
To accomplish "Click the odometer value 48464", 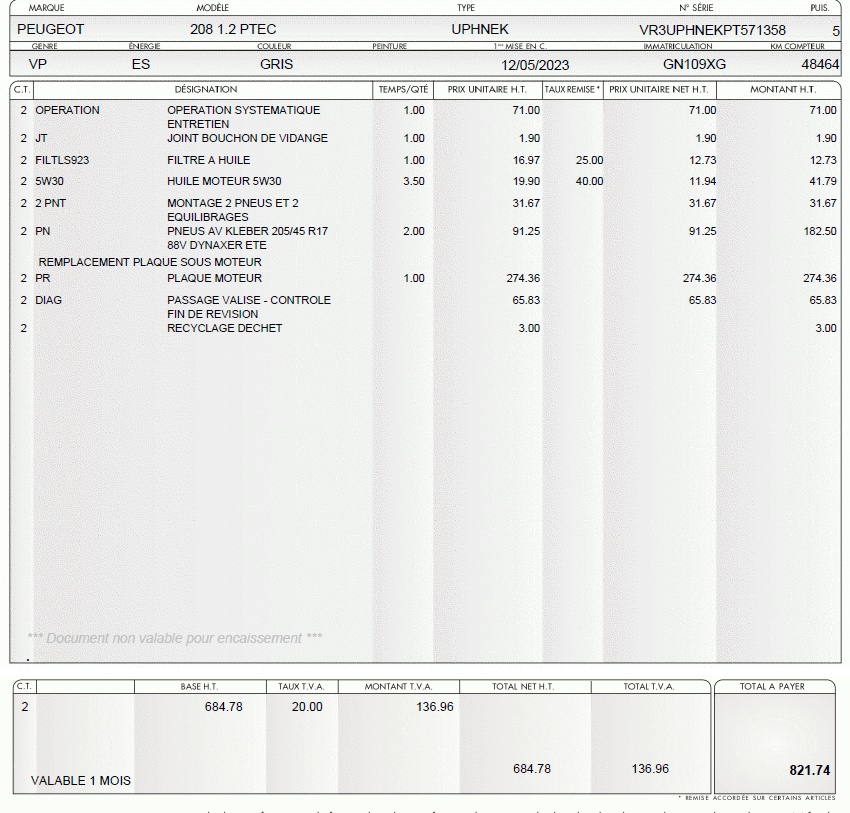I will coord(820,64).
